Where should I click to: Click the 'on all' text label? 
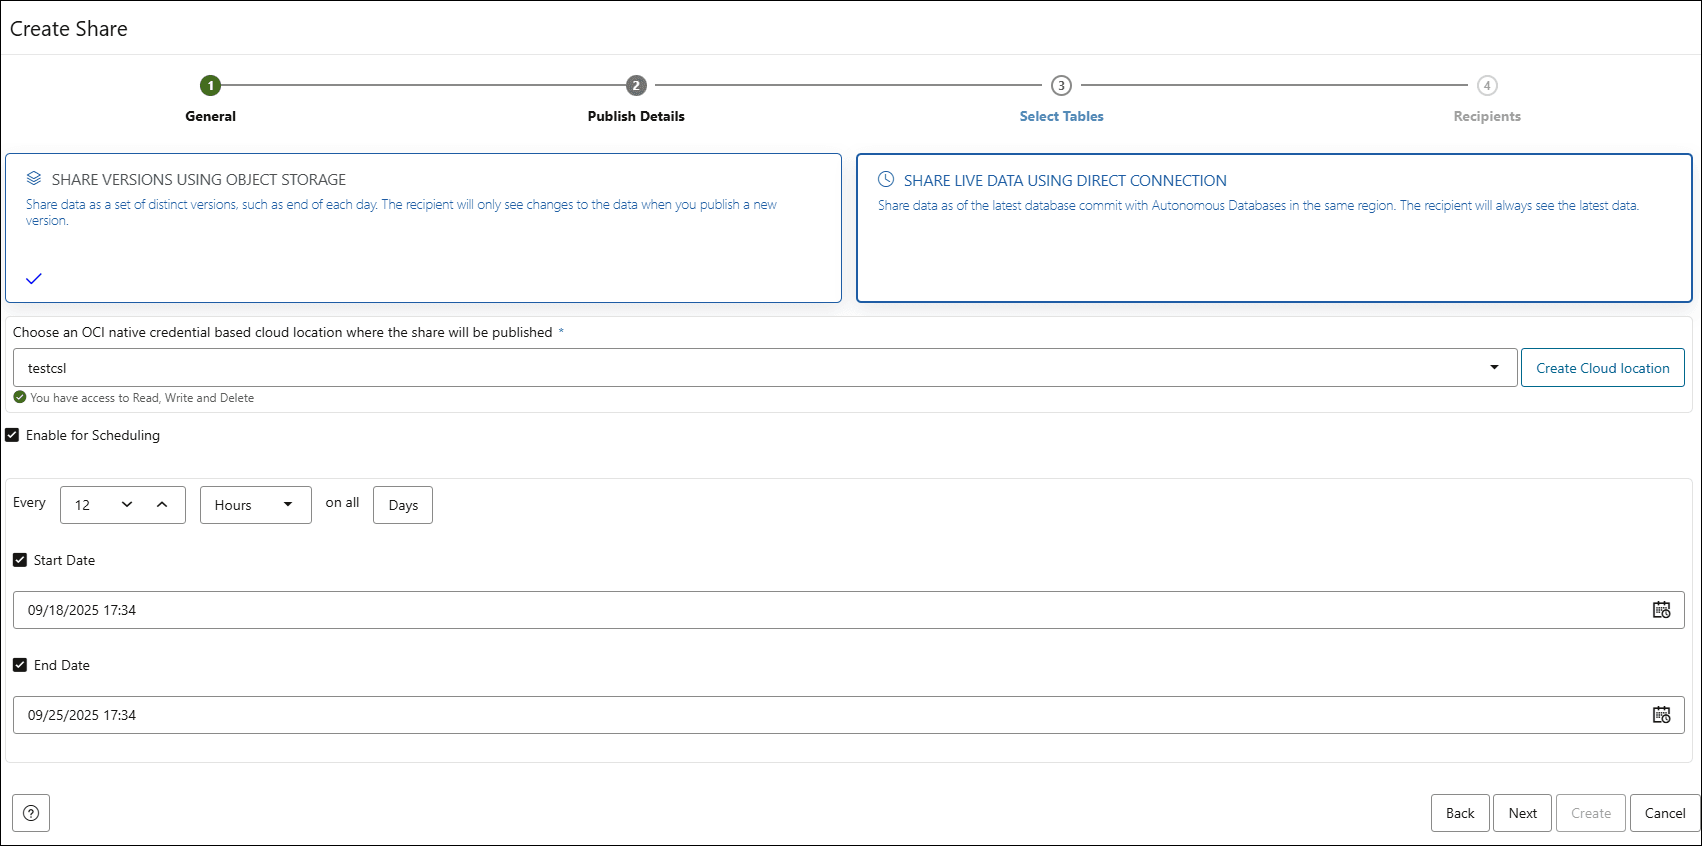pyautogui.click(x=342, y=502)
